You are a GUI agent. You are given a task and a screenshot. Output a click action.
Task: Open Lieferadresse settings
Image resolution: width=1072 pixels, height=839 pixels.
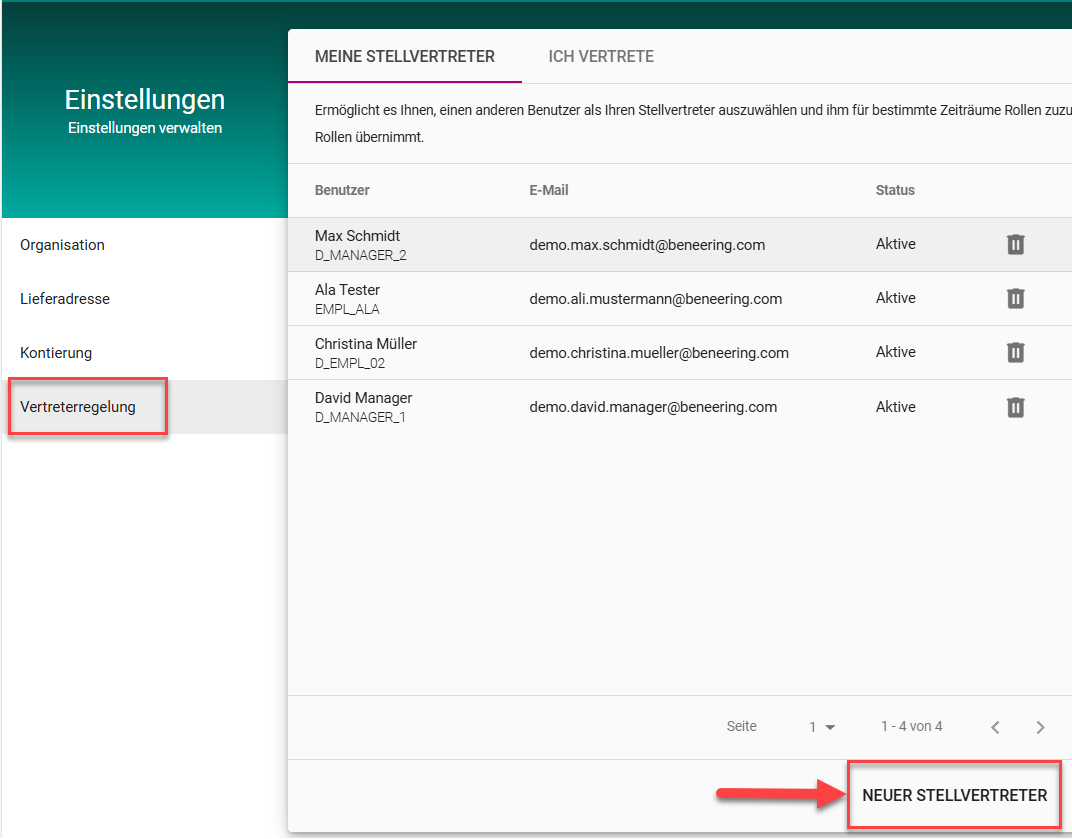[65, 299]
